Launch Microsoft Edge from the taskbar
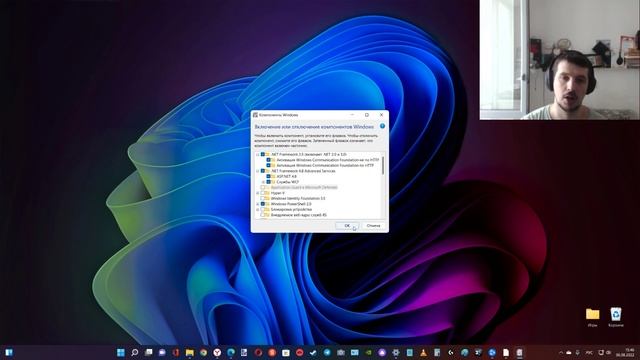 231,352
